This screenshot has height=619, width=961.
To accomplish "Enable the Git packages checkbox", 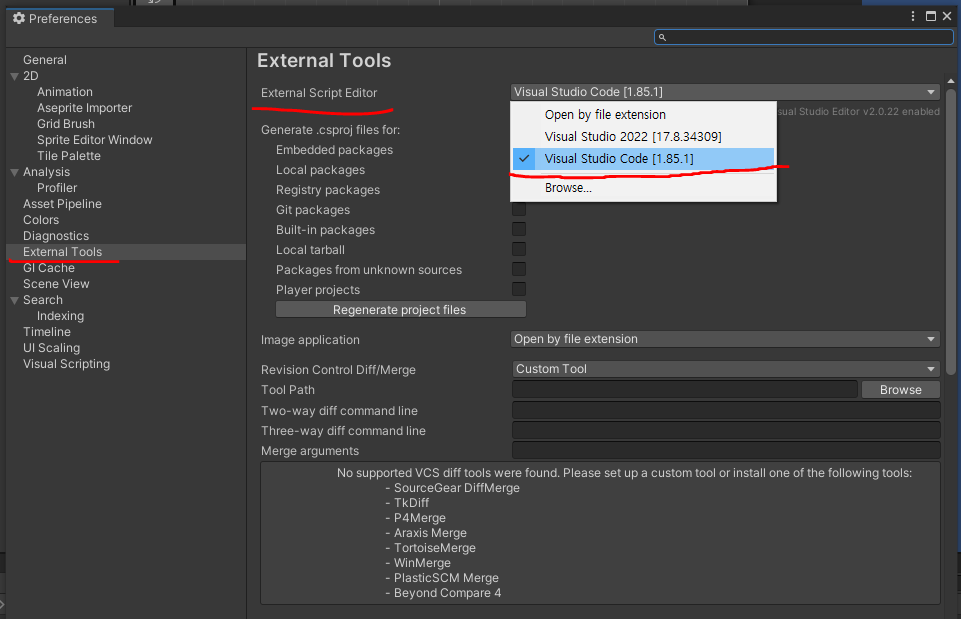I will [519, 210].
